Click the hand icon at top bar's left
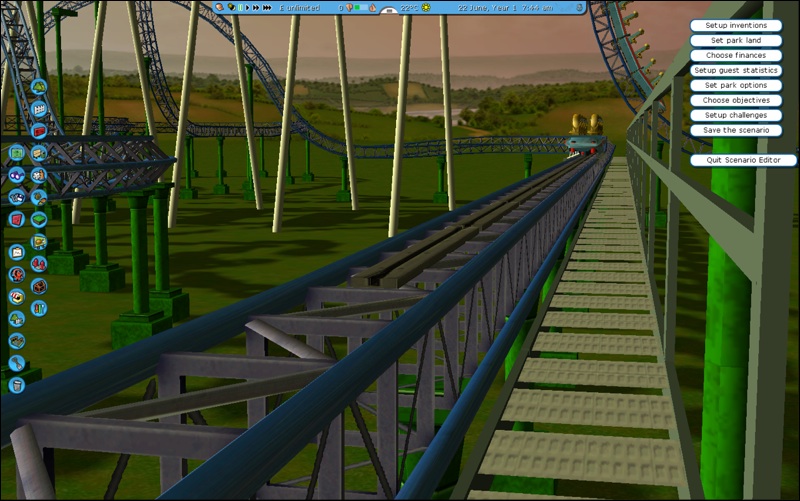 [x=219, y=7]
